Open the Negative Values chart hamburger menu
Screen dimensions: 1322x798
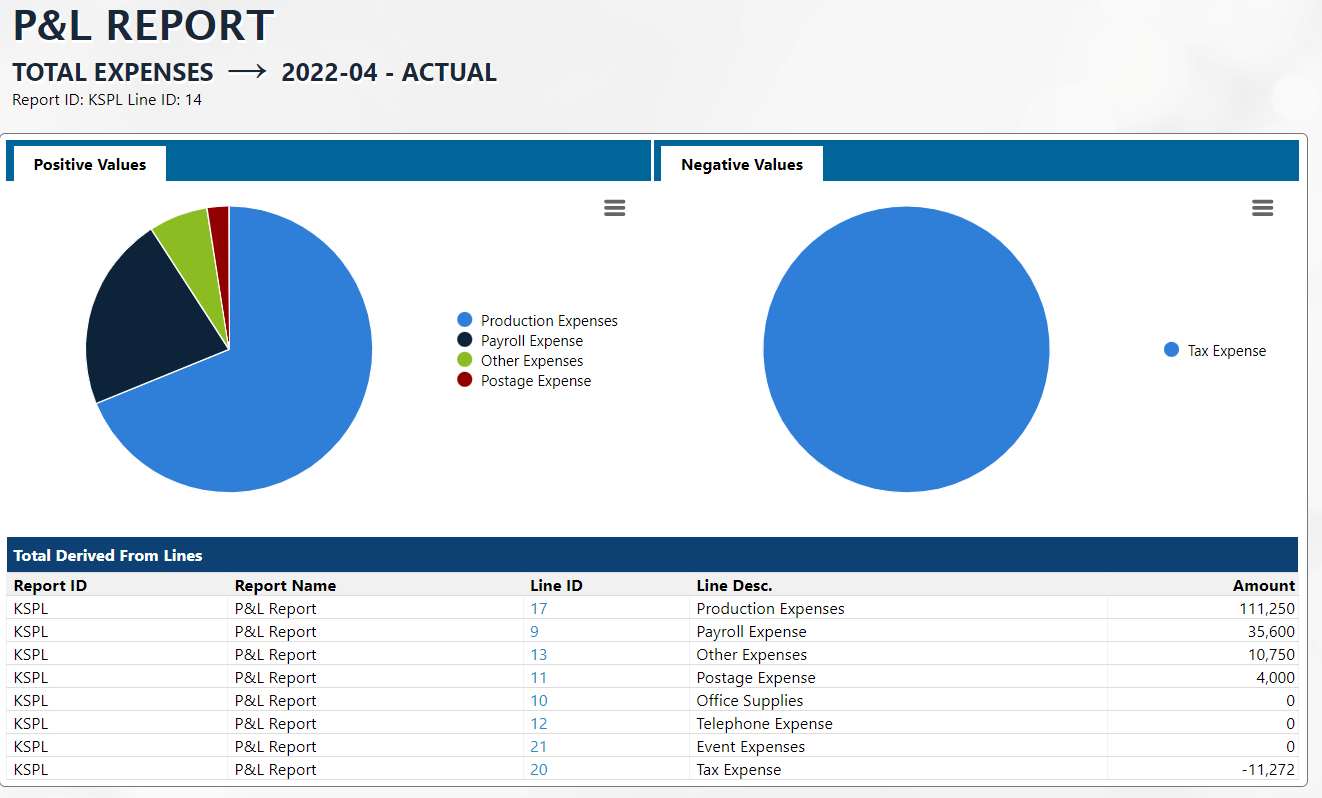click(x=1262, y=208)
